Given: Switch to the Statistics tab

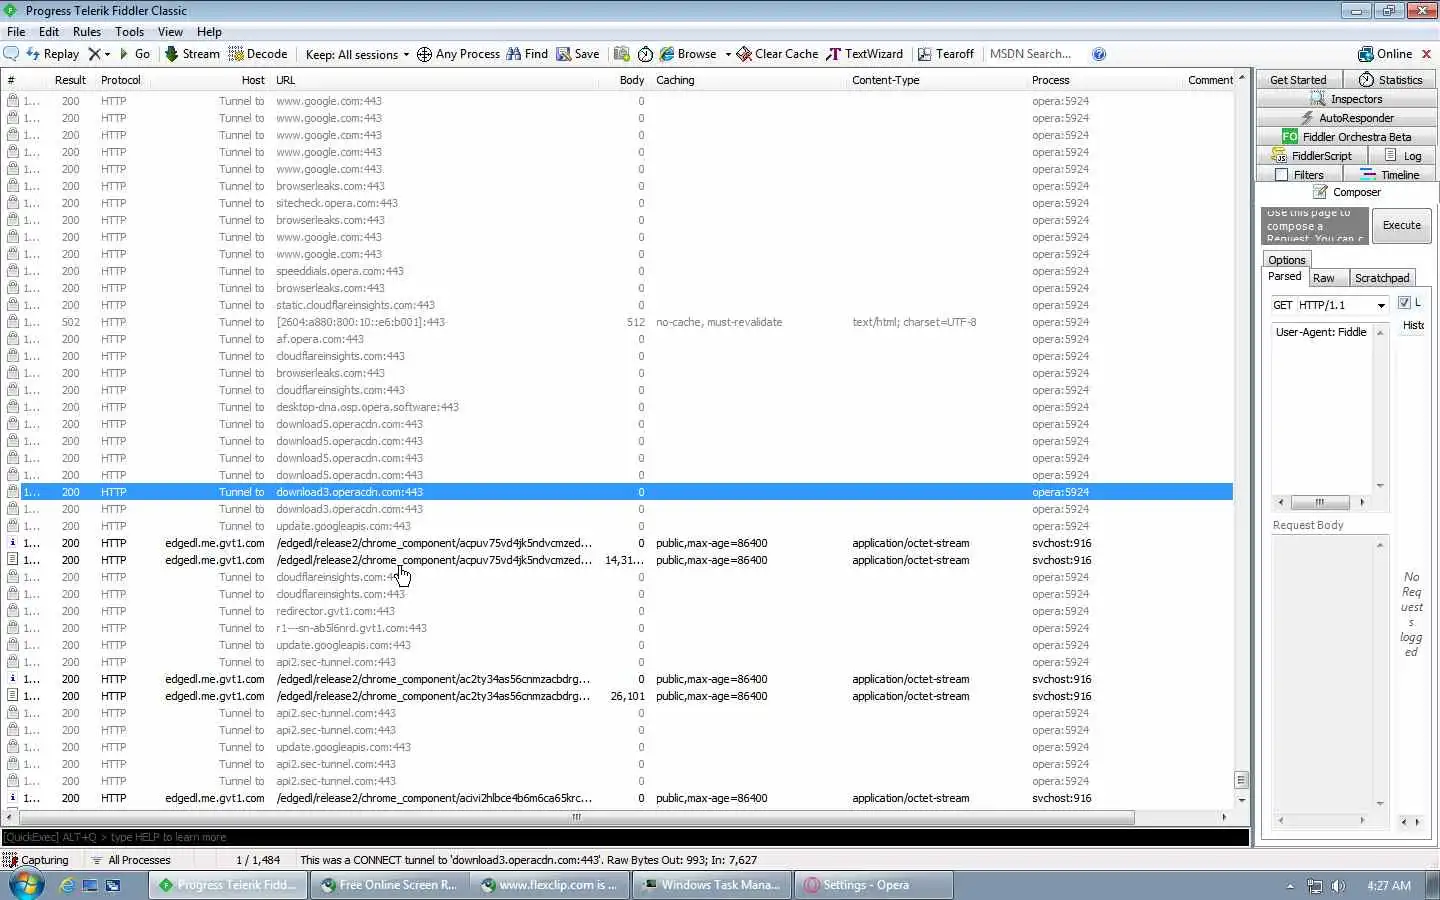Looking at the screenshot, I should pos(1390,80).
